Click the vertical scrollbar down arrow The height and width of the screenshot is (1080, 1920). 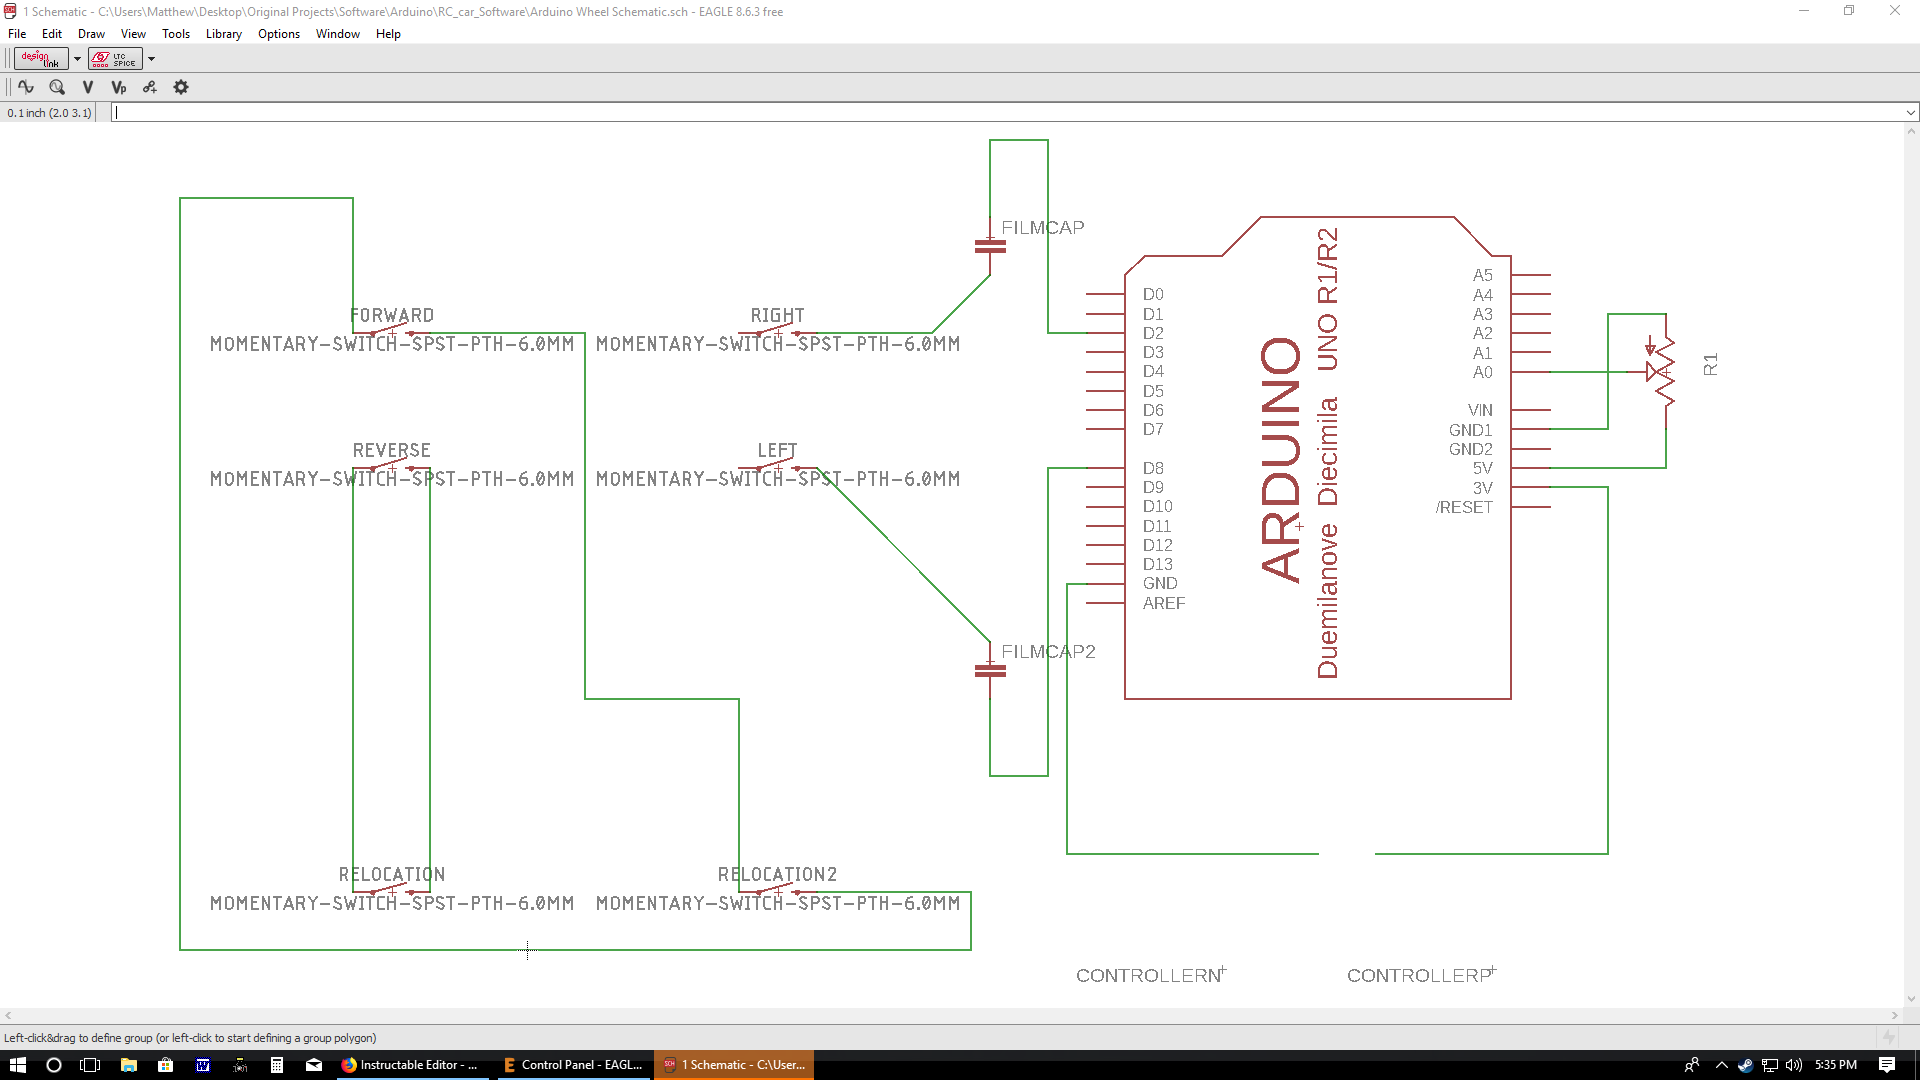tap(1911, 999)
